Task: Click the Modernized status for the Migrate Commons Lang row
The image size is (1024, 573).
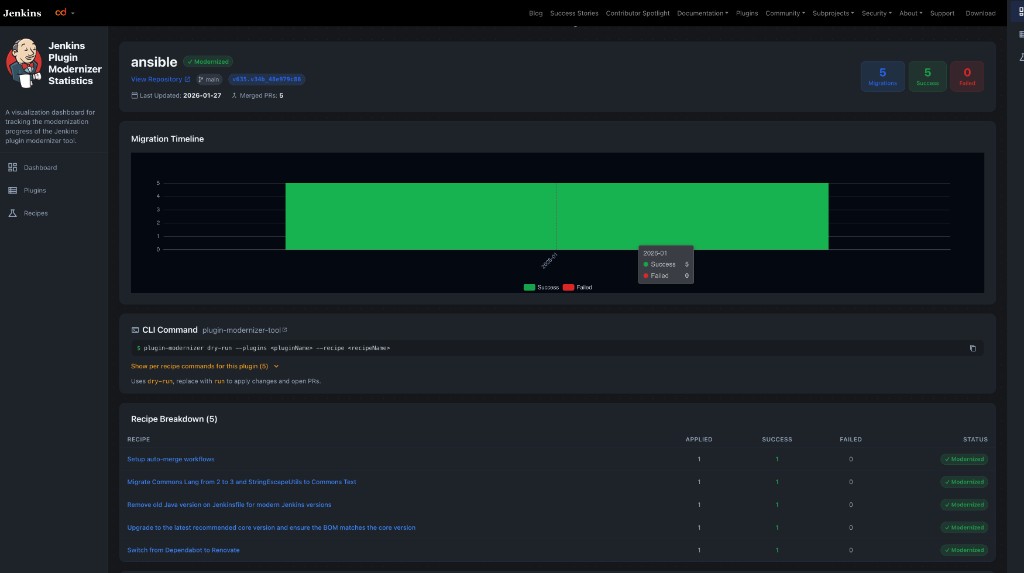Action: point(964,482)
